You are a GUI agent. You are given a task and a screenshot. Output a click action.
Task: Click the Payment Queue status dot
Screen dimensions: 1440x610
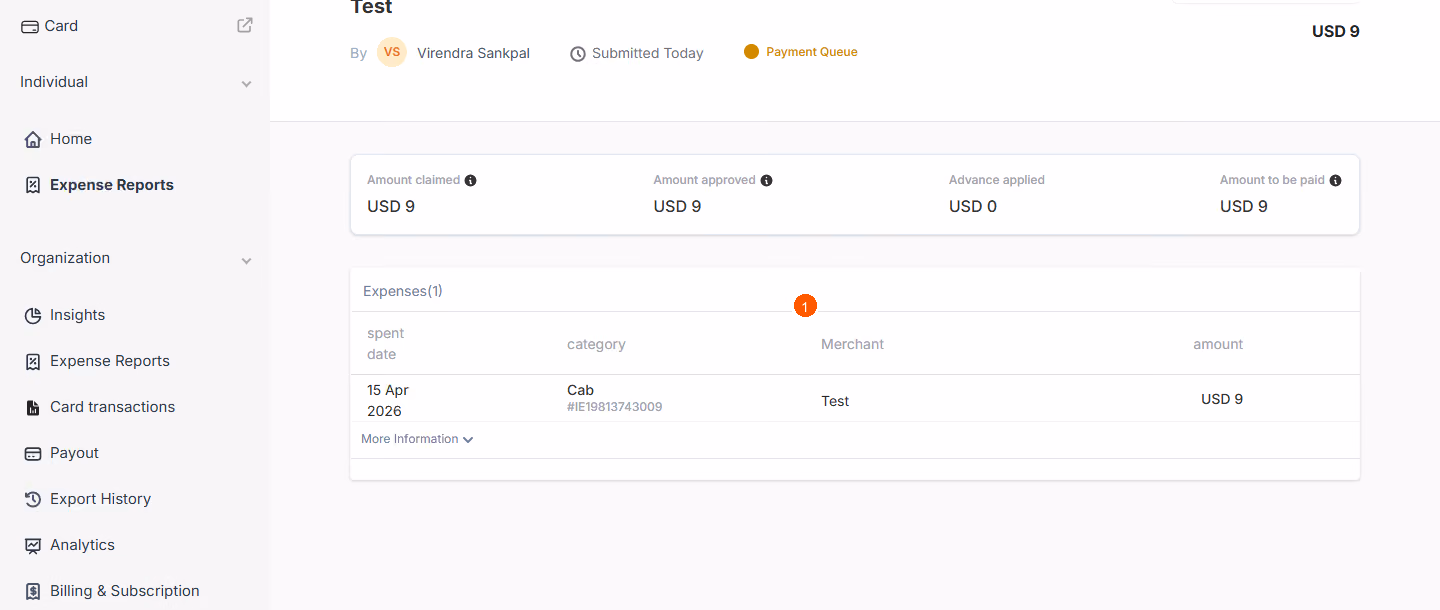click(x=752, y=52)
